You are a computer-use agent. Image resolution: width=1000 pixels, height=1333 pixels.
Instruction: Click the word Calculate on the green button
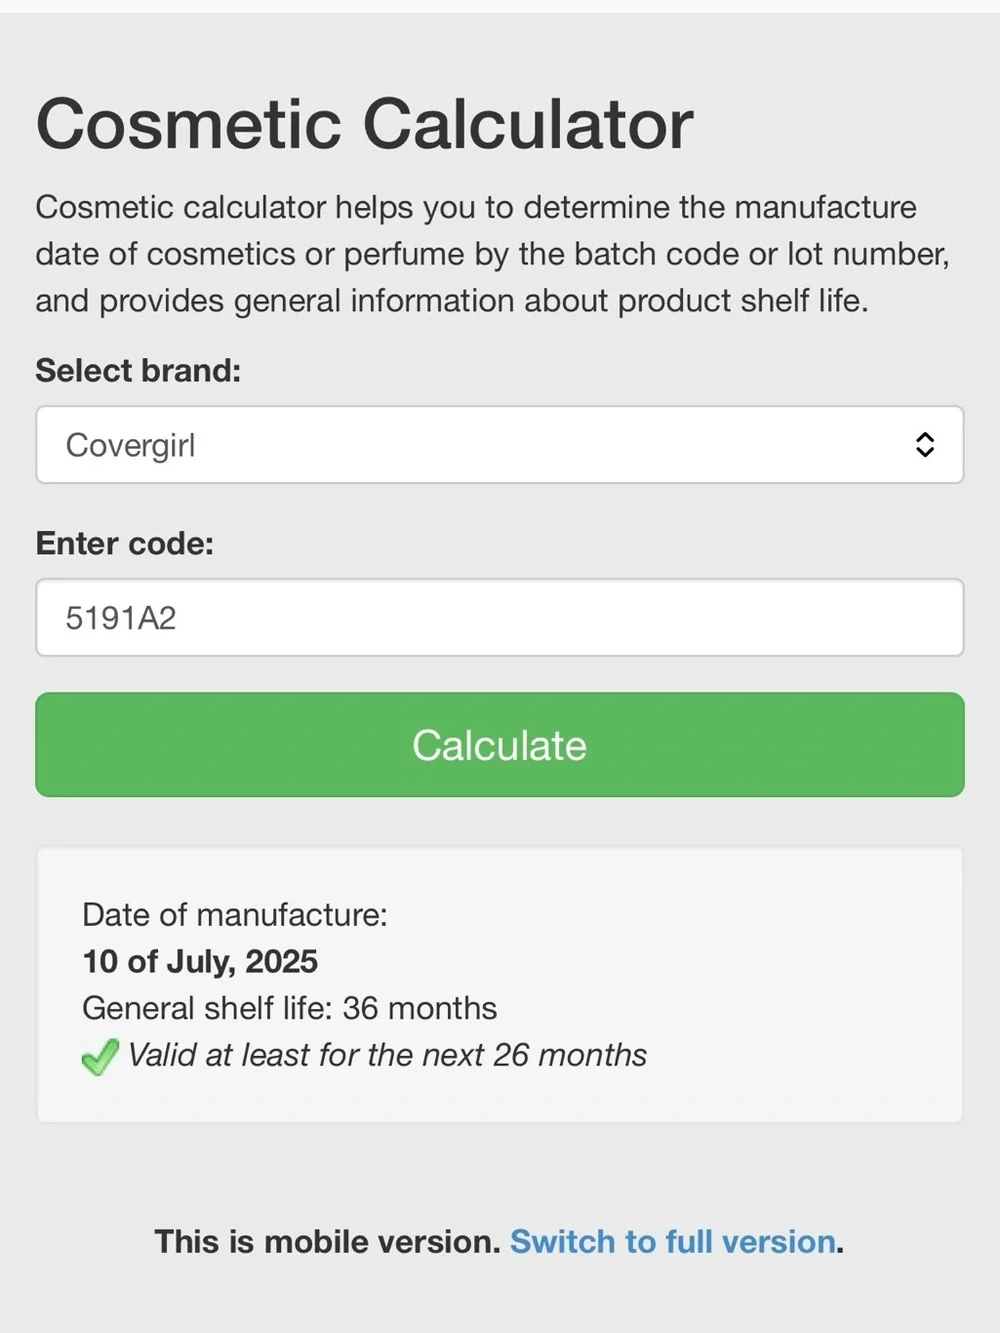[499, 745]
